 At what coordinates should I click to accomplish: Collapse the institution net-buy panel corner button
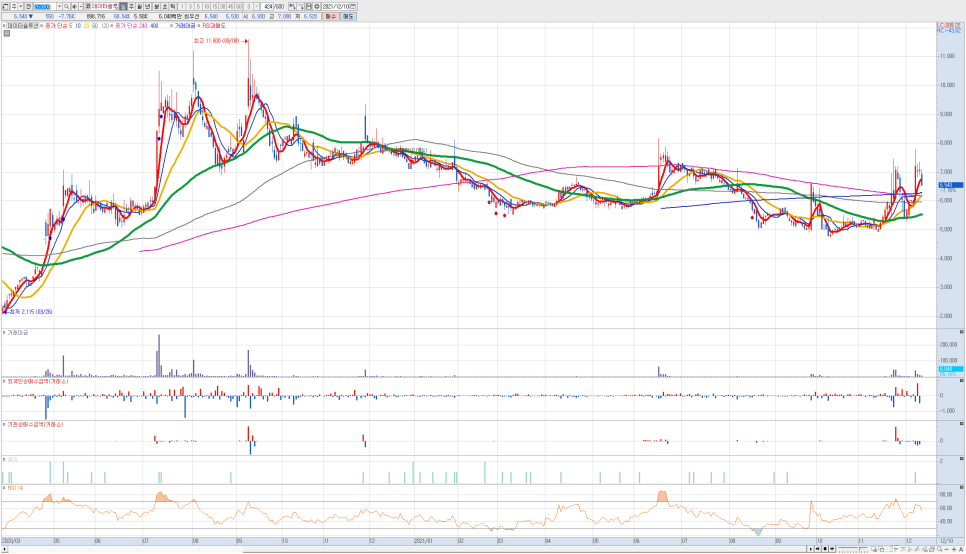pyautogui.click(x=961, y=424)
